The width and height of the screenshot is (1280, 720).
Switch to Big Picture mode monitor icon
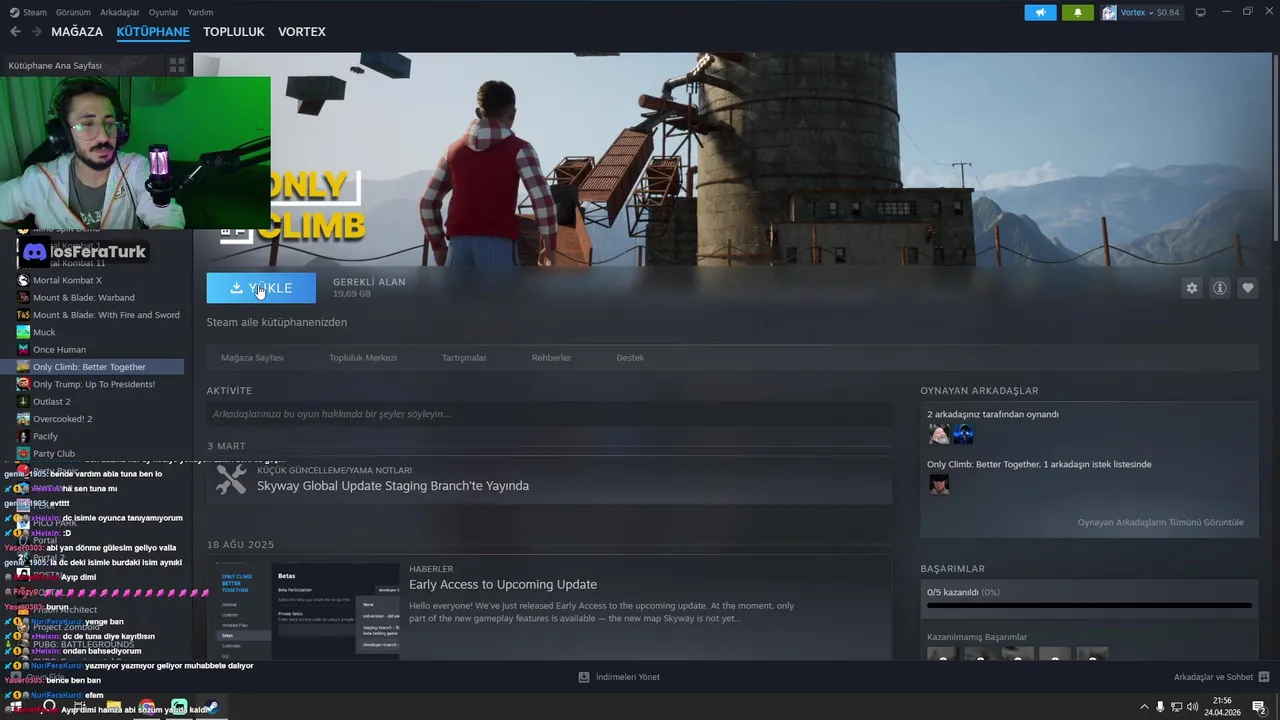tap(1200, 12)
